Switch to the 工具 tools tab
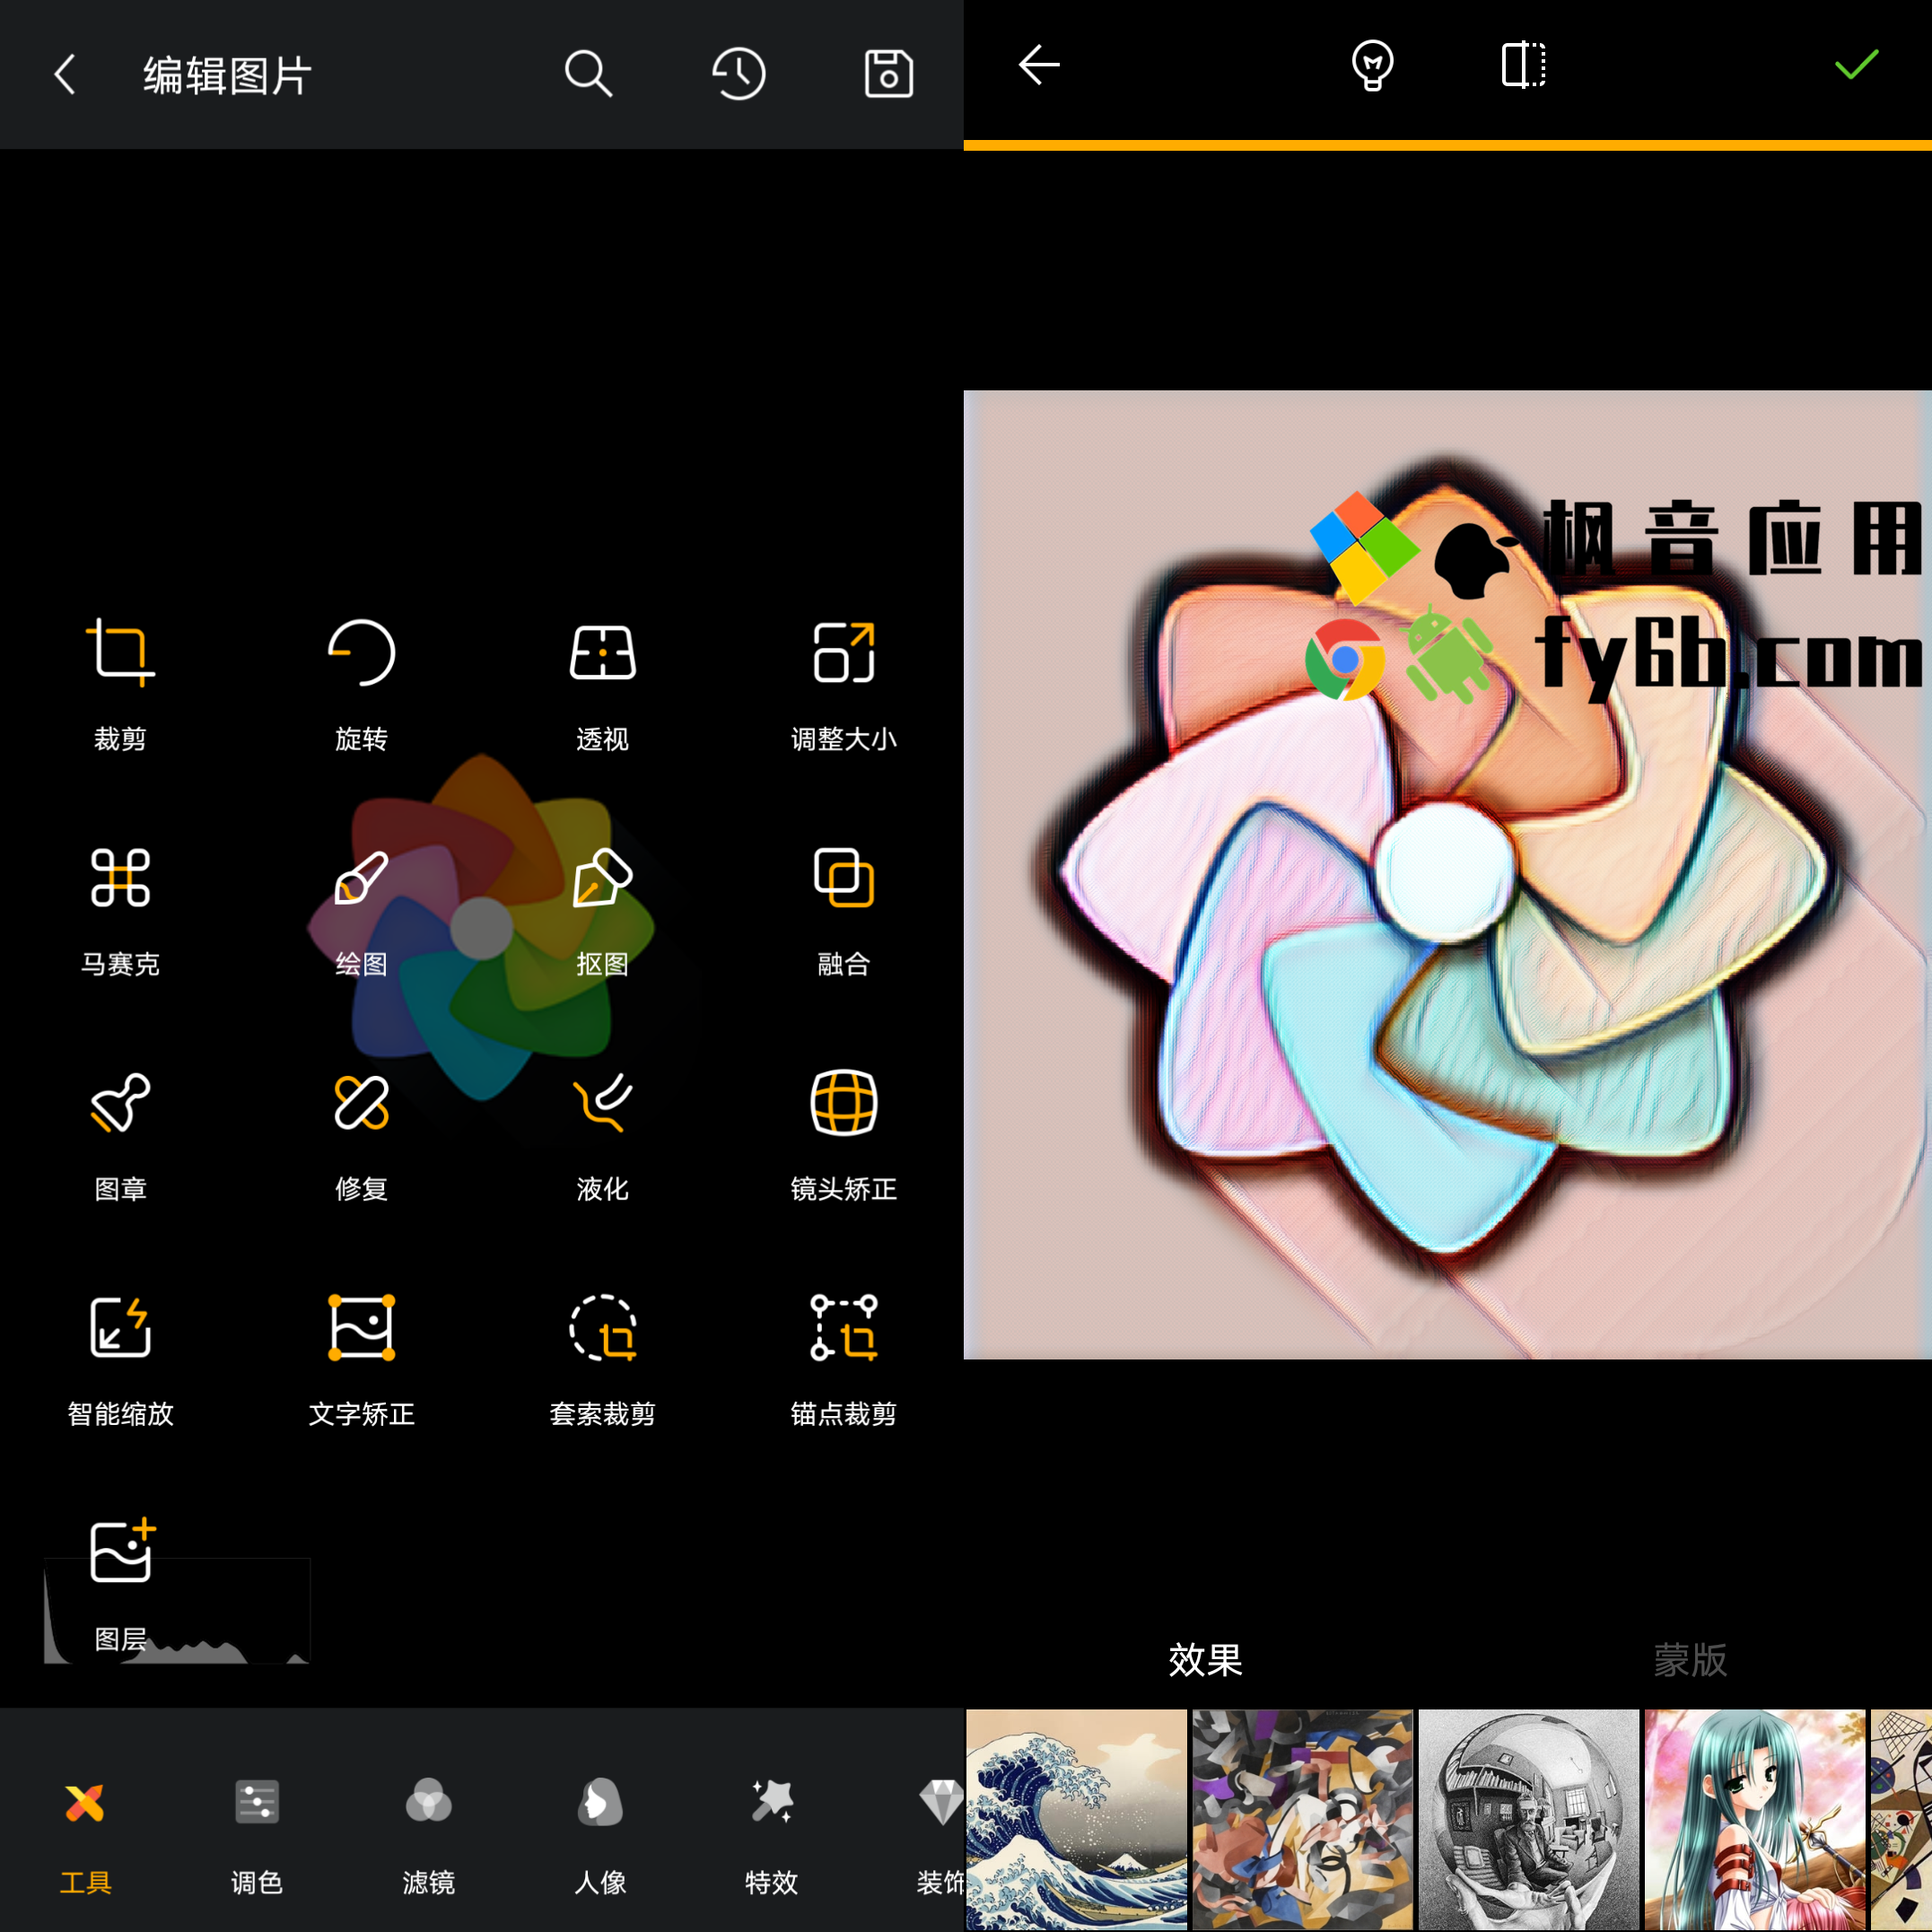This screenshot has width=1932, height=1932. [85, 1838]
